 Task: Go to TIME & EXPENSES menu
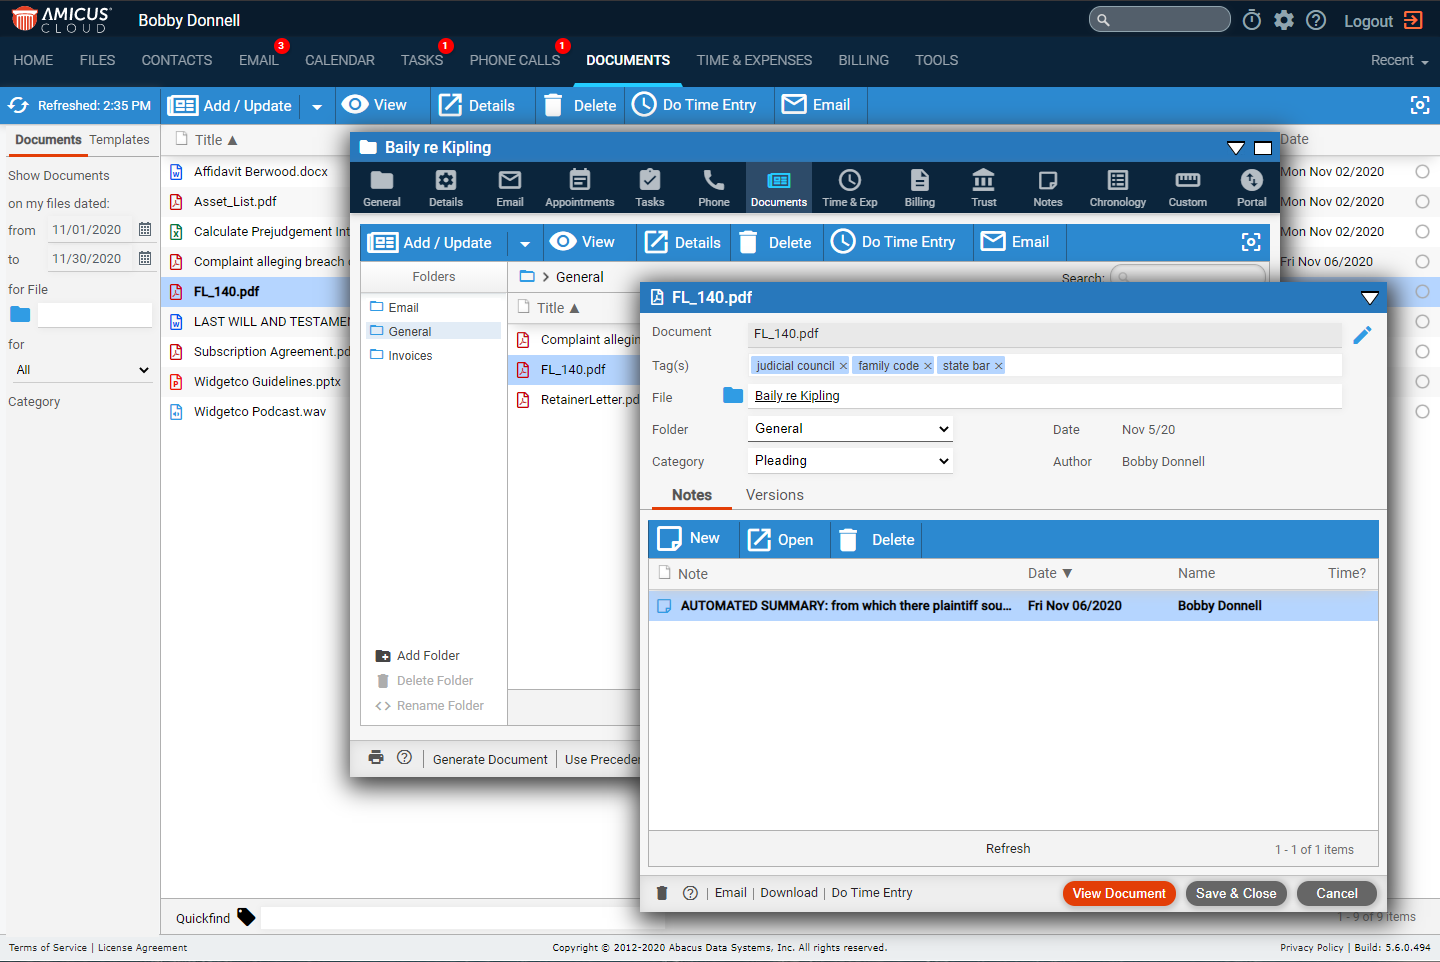(x=755, y=60)
